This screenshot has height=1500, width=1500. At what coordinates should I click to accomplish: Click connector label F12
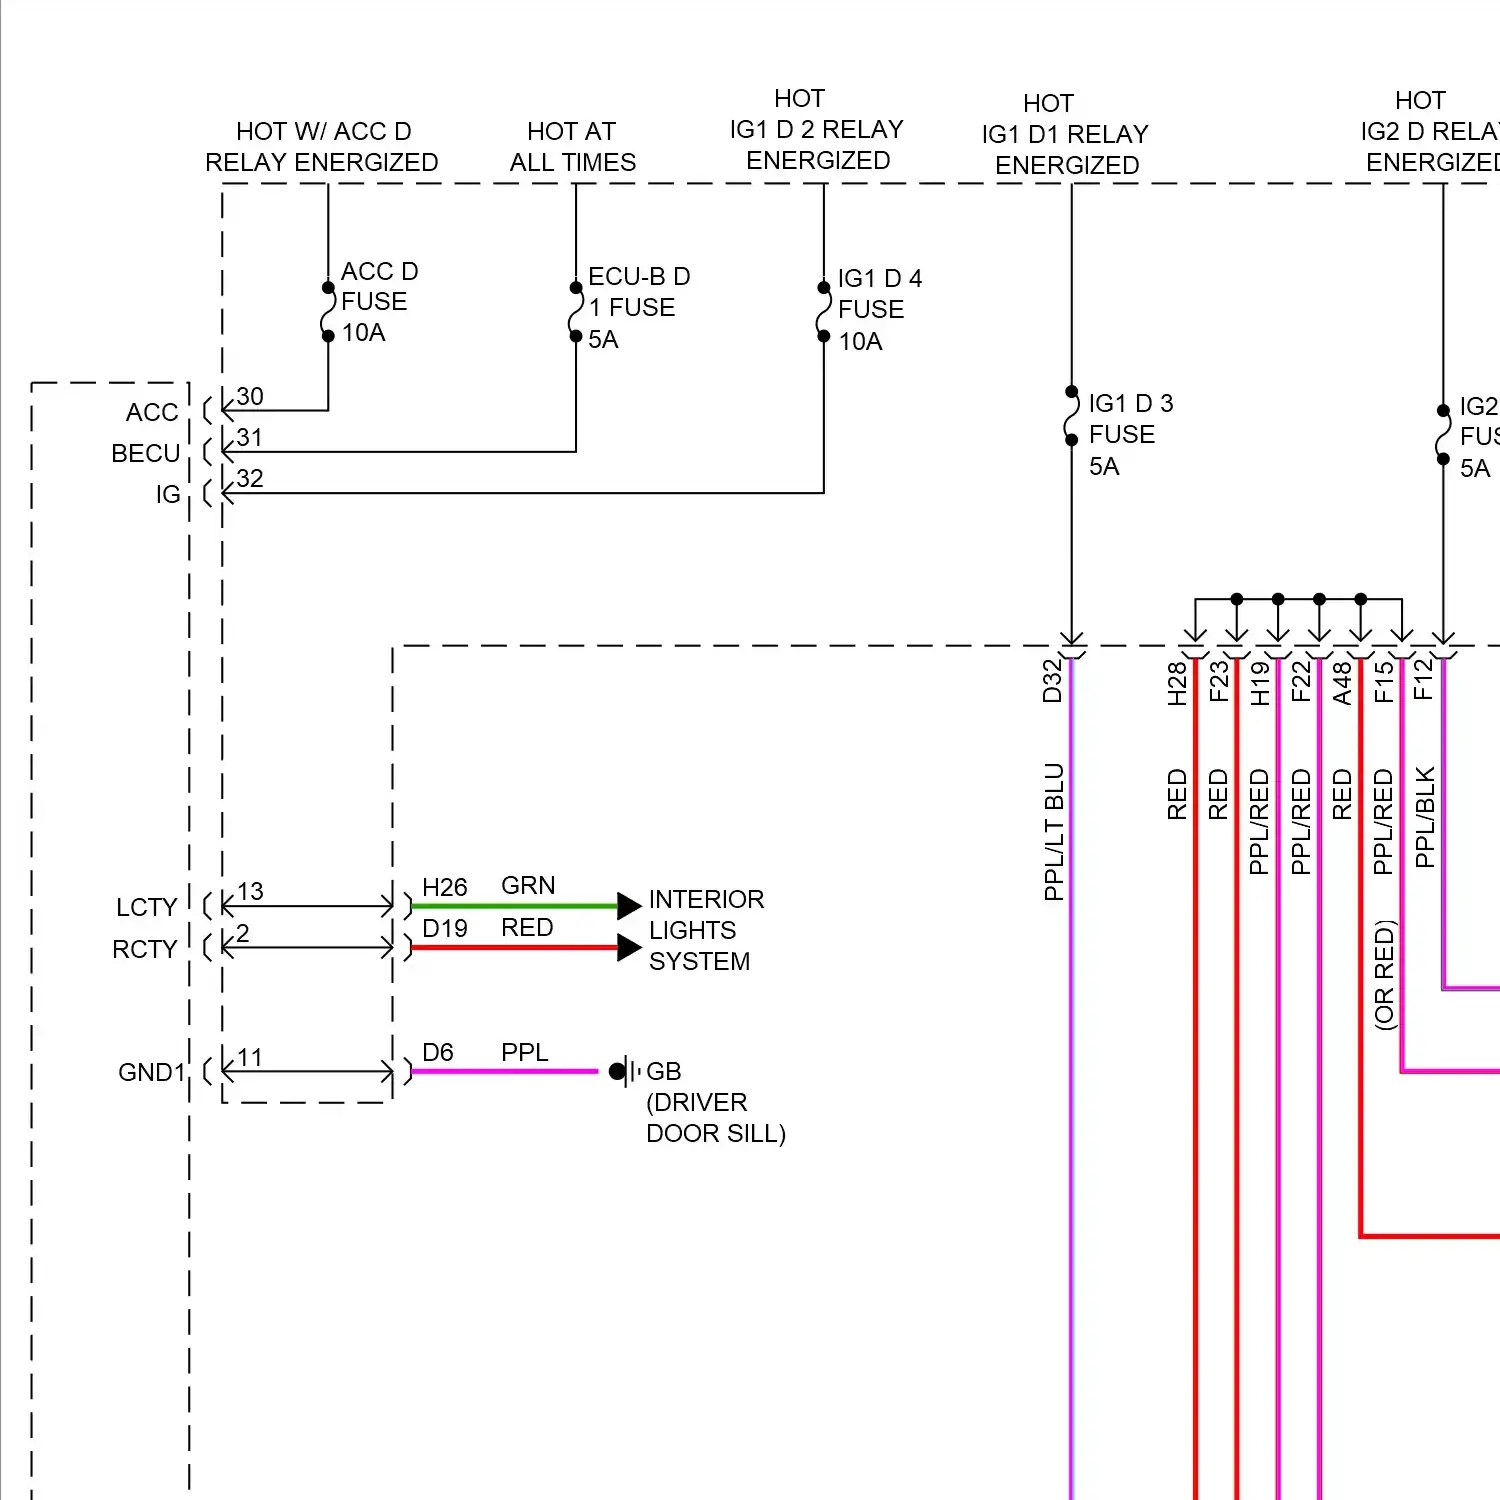[x=1424, y=679]
